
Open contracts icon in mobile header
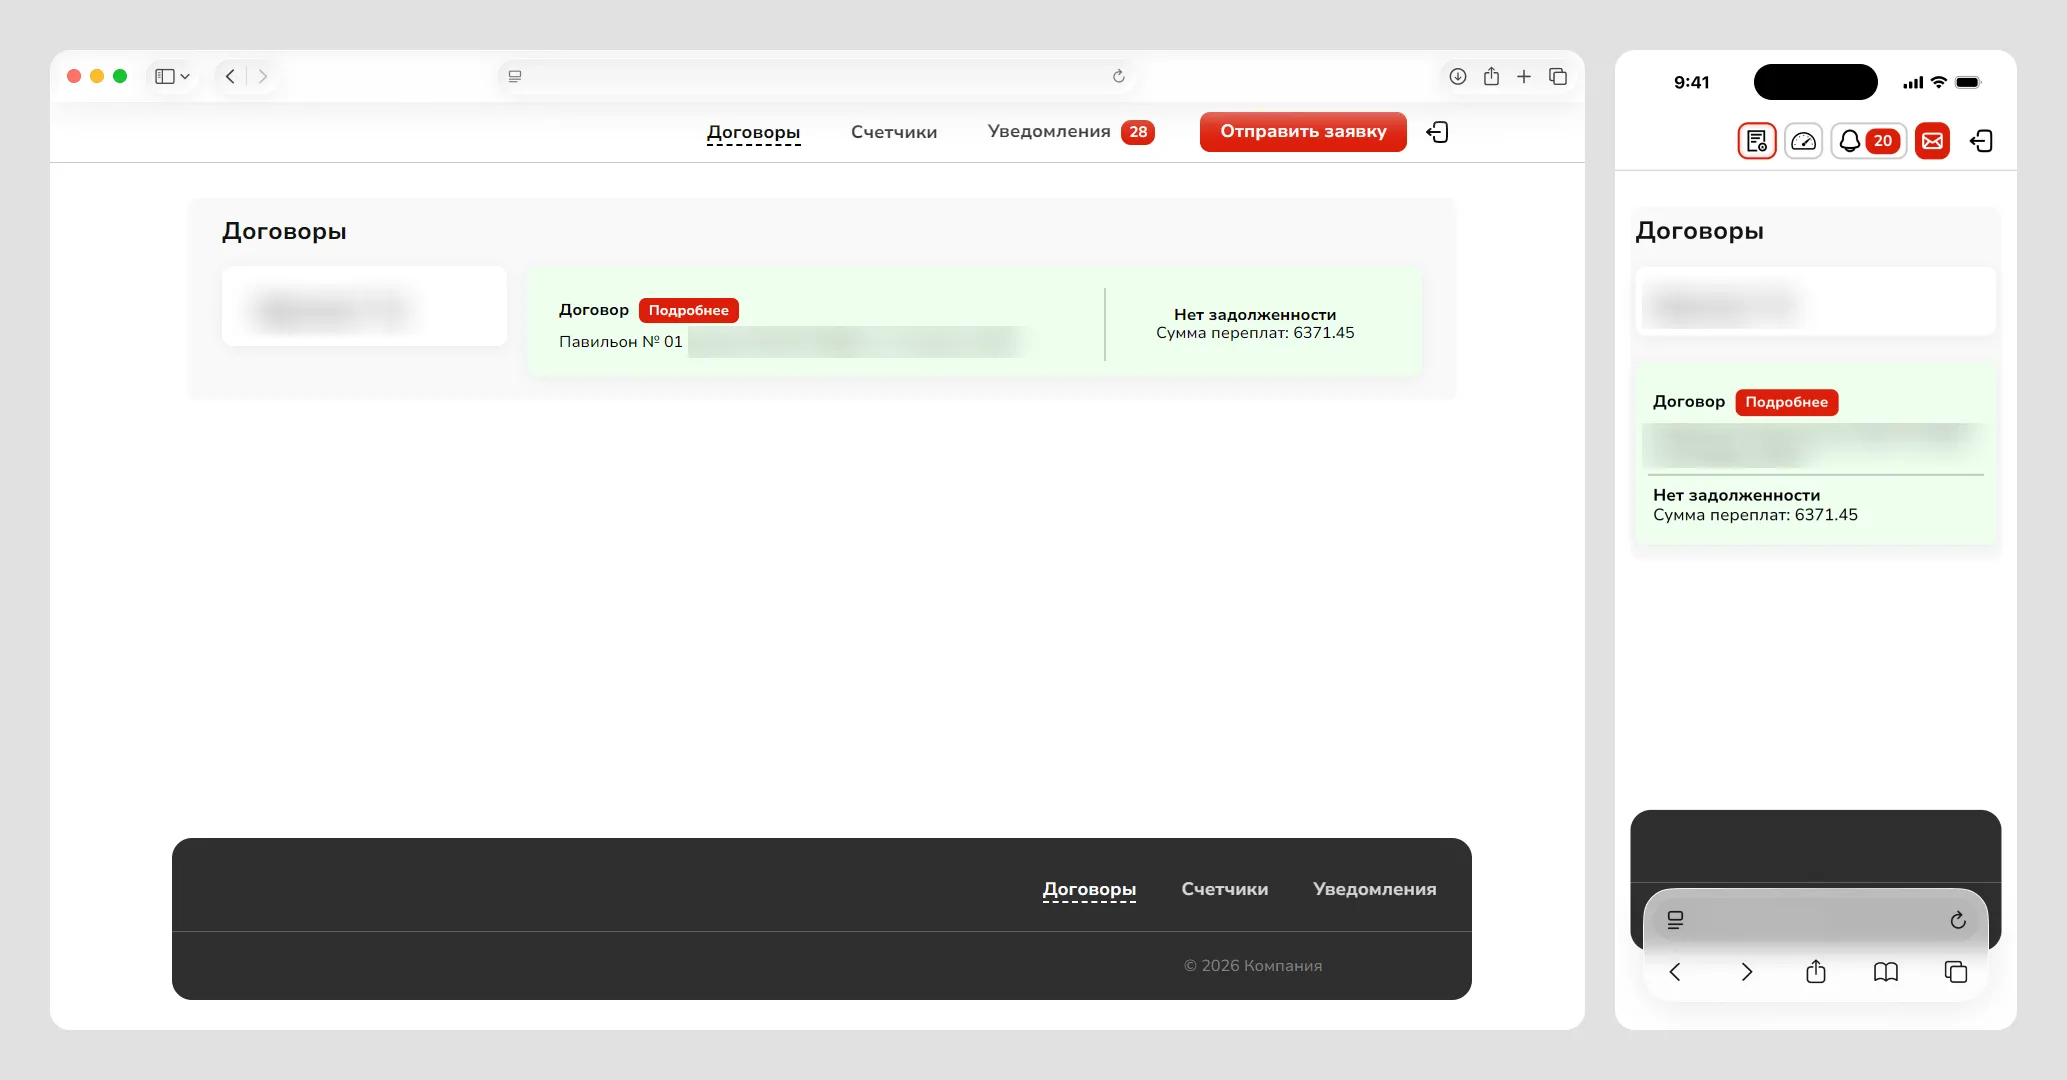[x=1757, y=141]
